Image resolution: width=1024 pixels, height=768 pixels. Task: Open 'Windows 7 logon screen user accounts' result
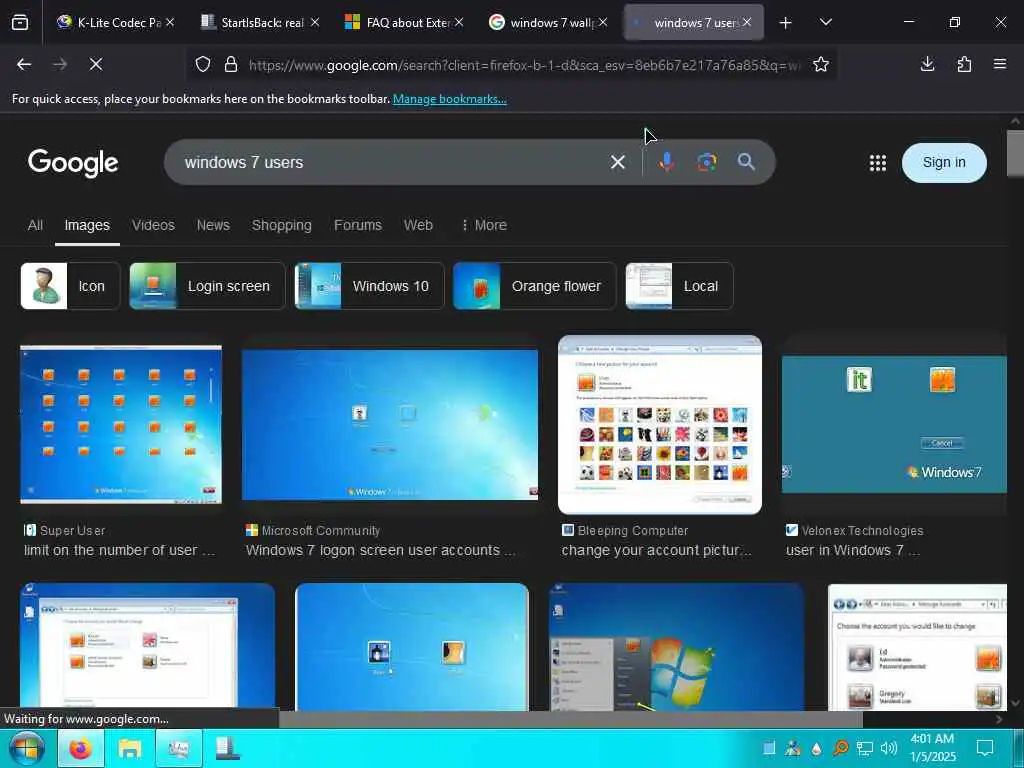[381, 551]
